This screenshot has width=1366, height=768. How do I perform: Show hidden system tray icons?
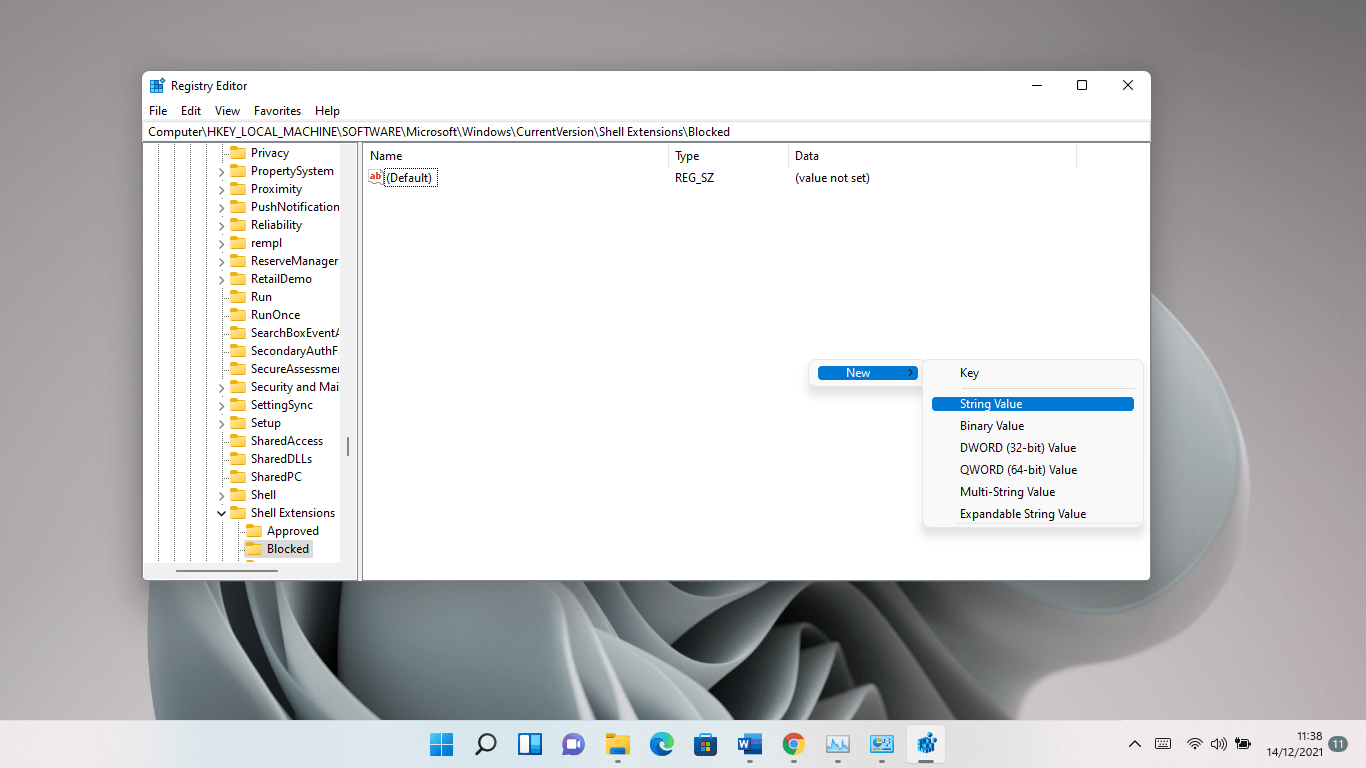(x=1134, y=744)
